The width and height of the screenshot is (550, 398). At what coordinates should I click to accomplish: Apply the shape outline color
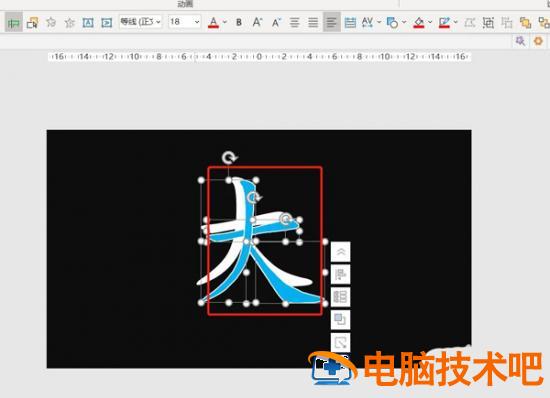[444, 23]
